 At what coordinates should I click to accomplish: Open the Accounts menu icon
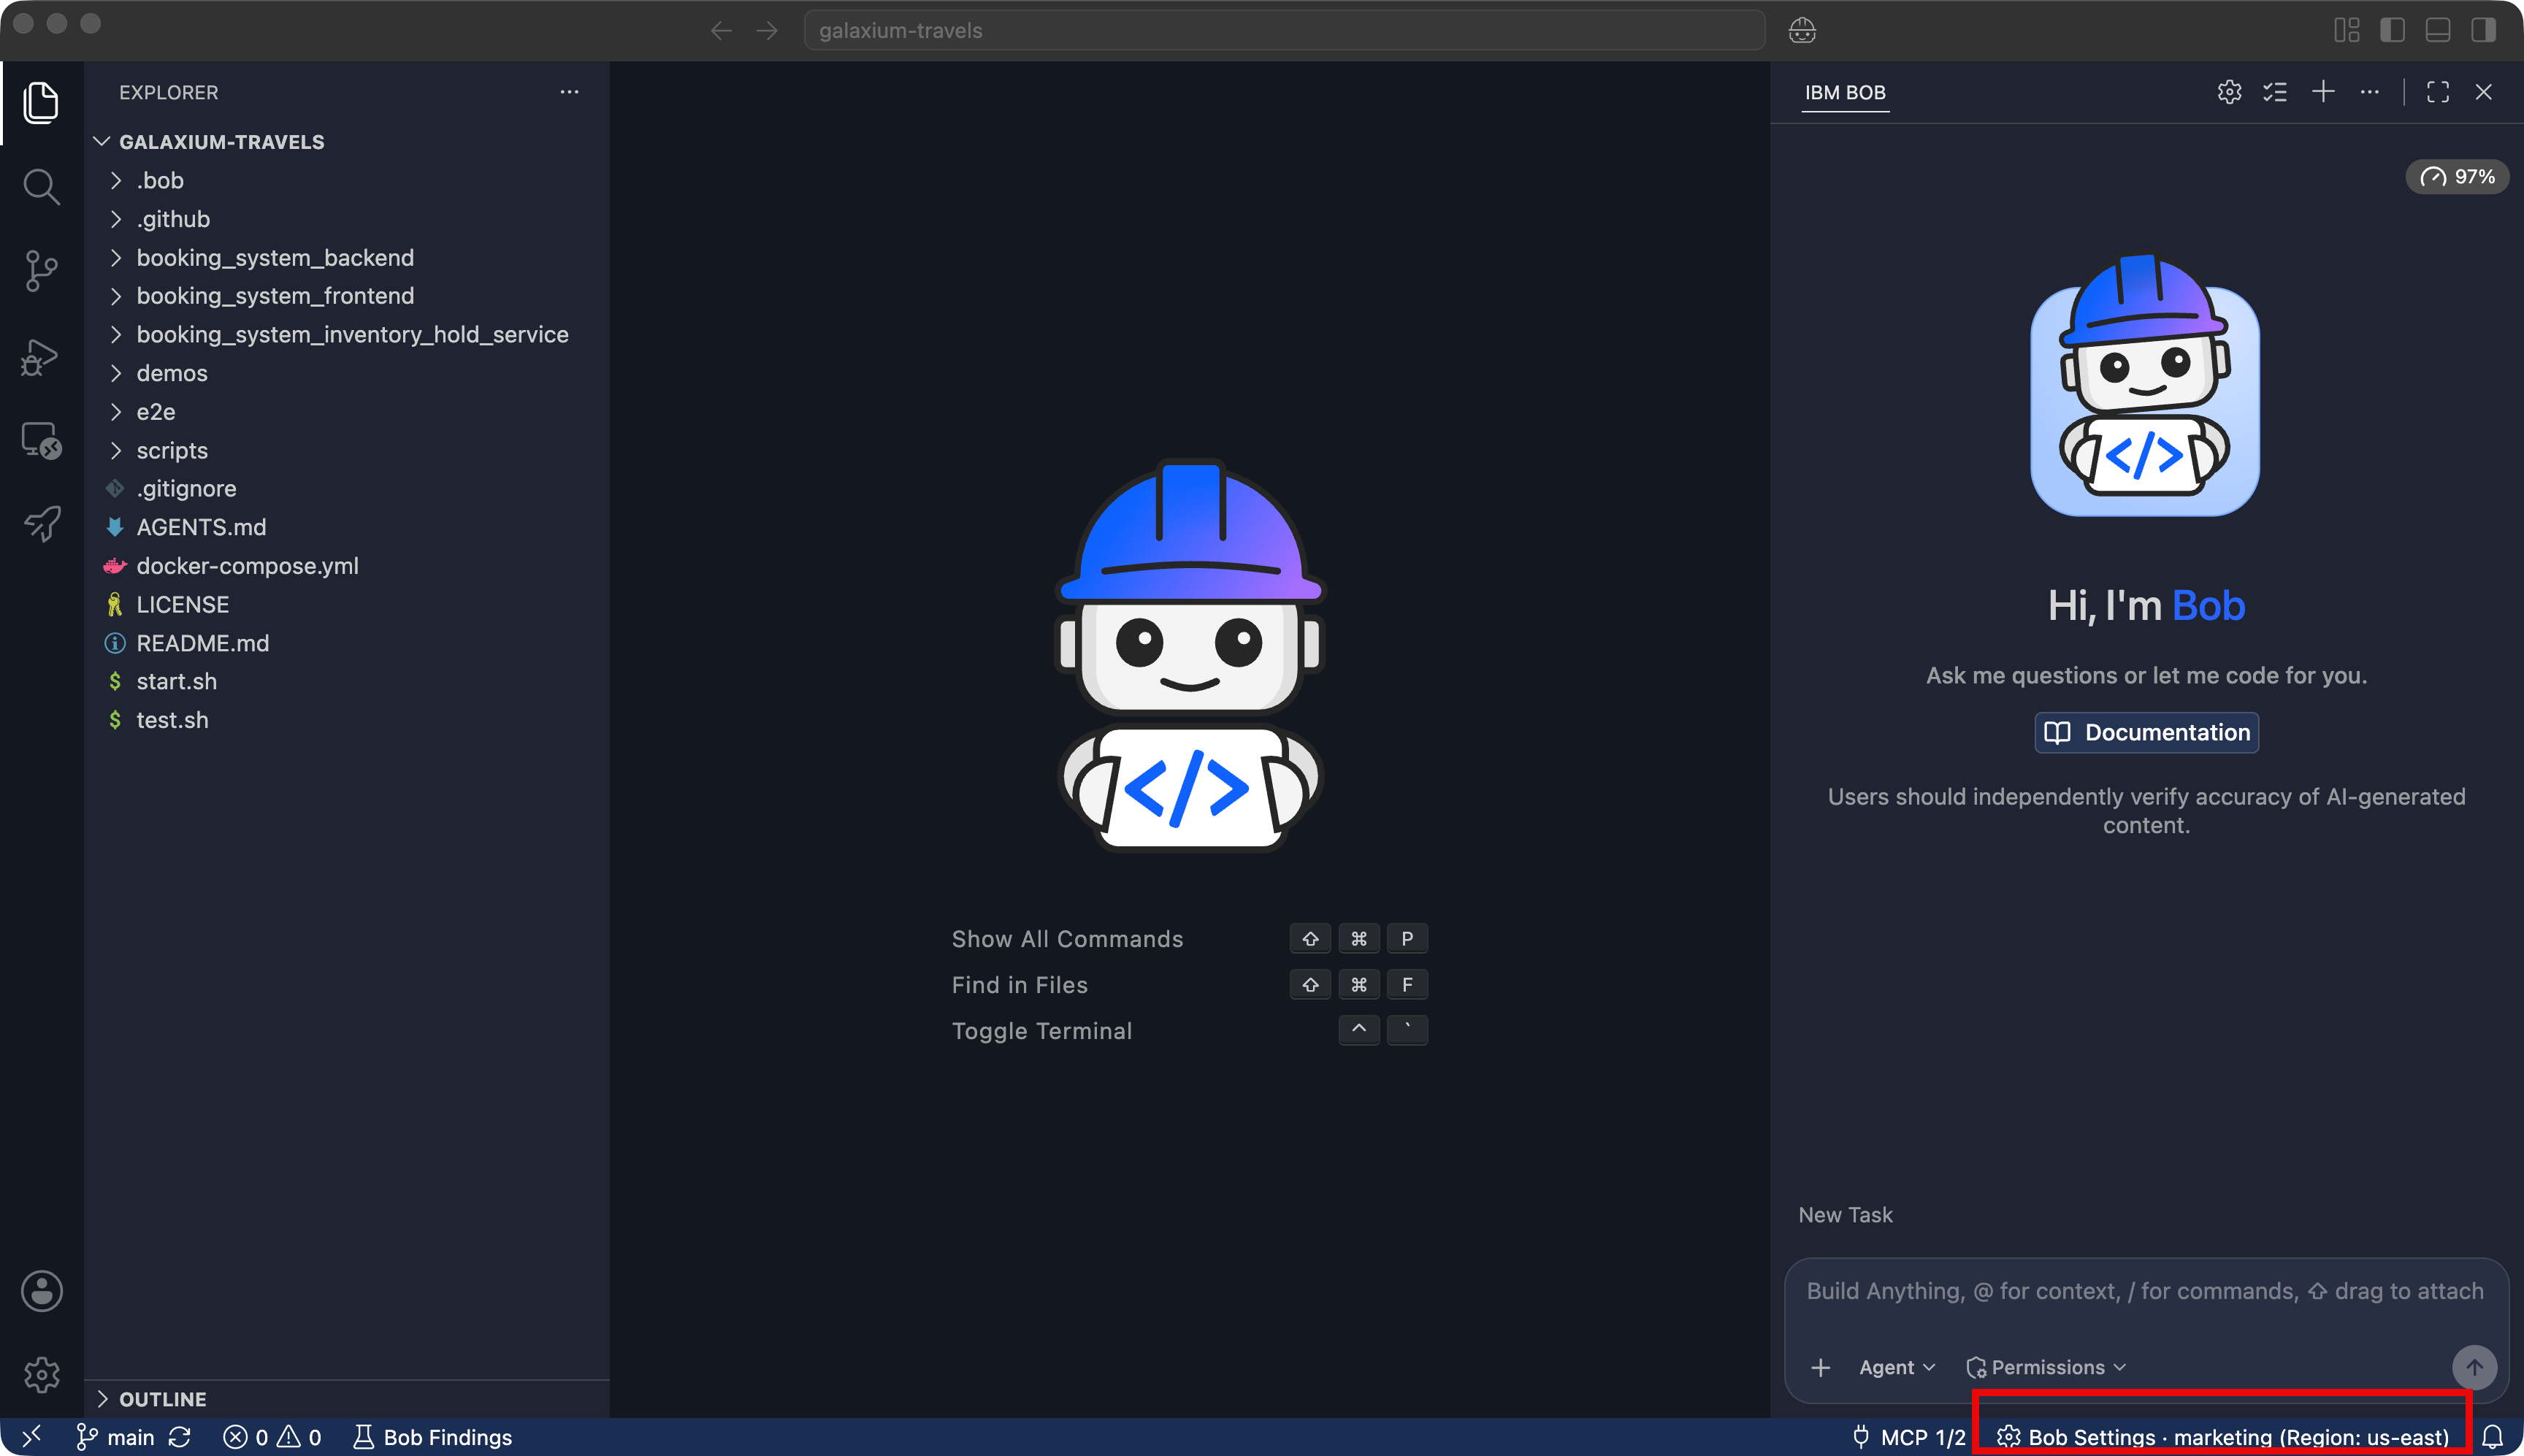41,1291
